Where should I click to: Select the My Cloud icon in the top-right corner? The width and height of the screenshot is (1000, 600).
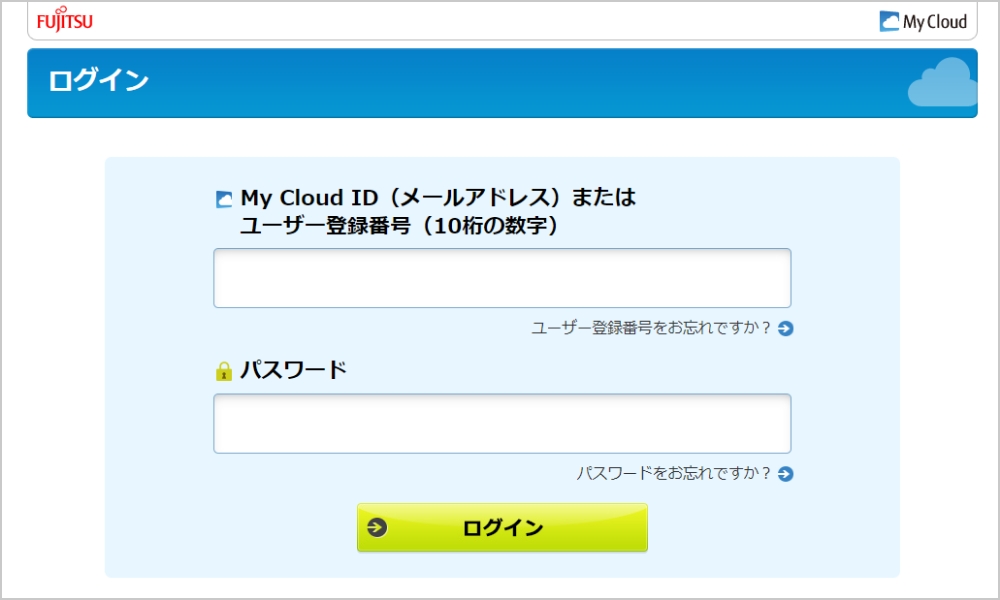889,20
